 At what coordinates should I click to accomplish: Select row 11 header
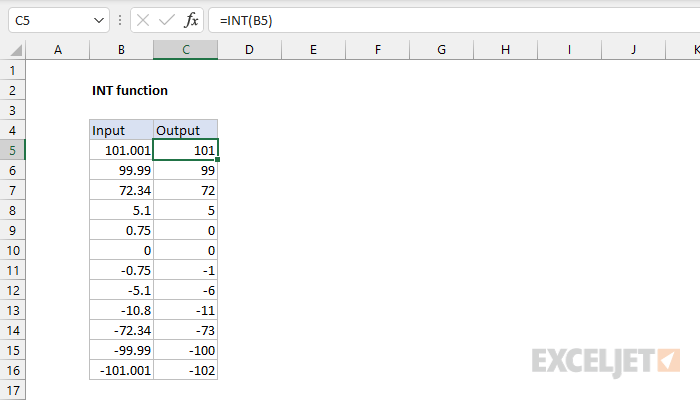click(x=13, y=270)
